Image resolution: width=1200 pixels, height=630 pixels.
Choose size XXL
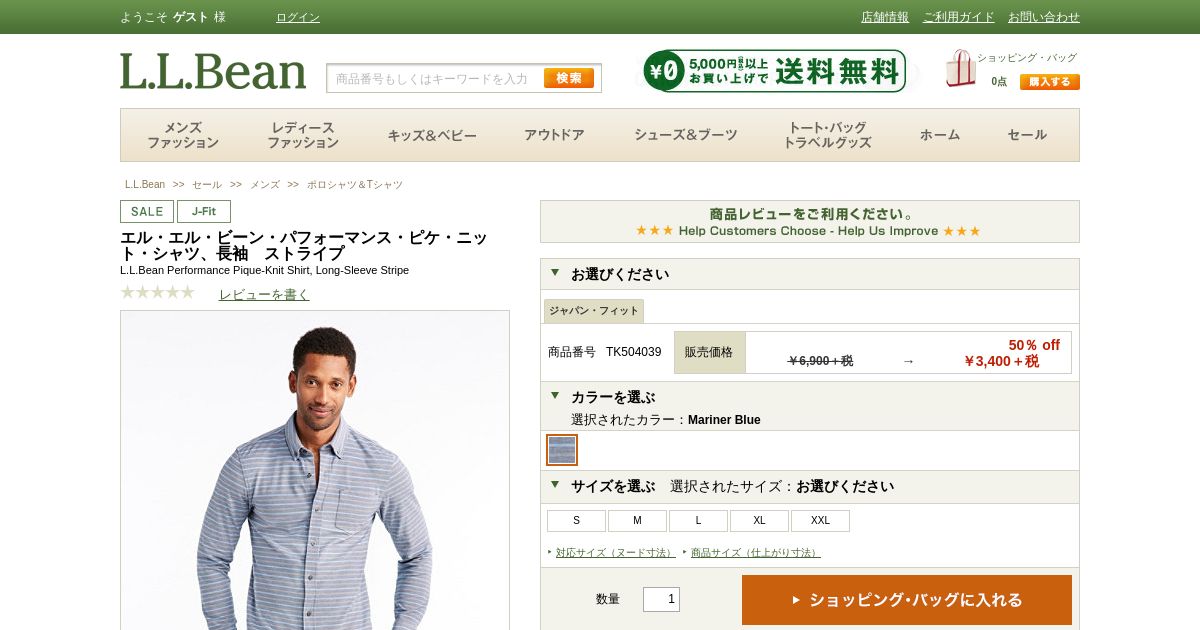(820, 521)
